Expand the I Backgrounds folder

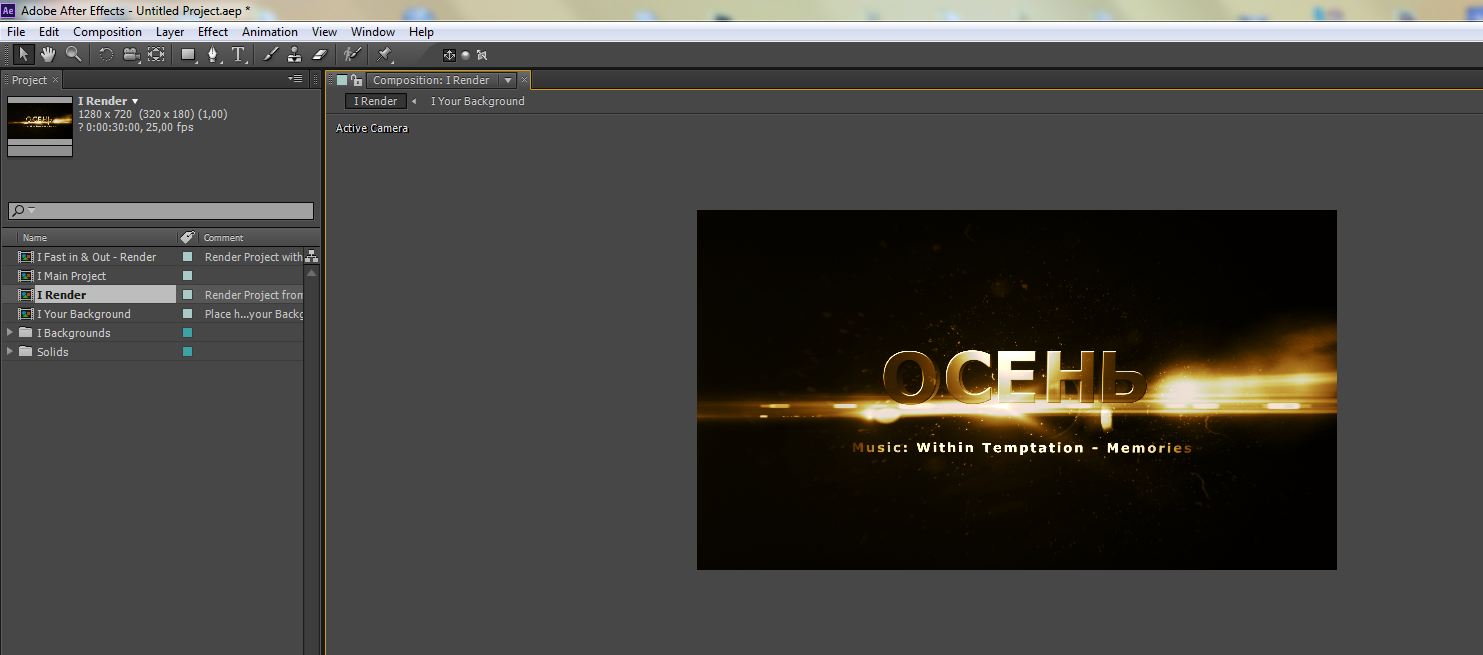coord(10,333)
